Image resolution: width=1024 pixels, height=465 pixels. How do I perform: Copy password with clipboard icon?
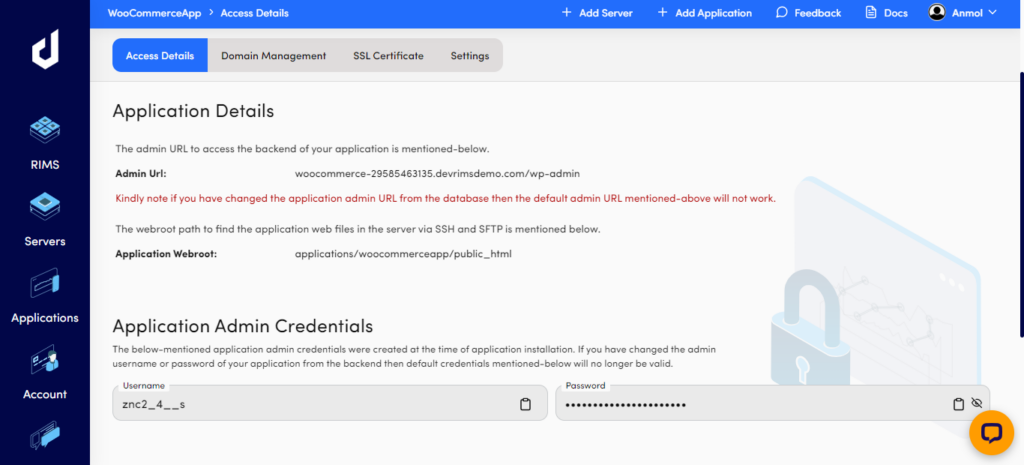point(958,404)
